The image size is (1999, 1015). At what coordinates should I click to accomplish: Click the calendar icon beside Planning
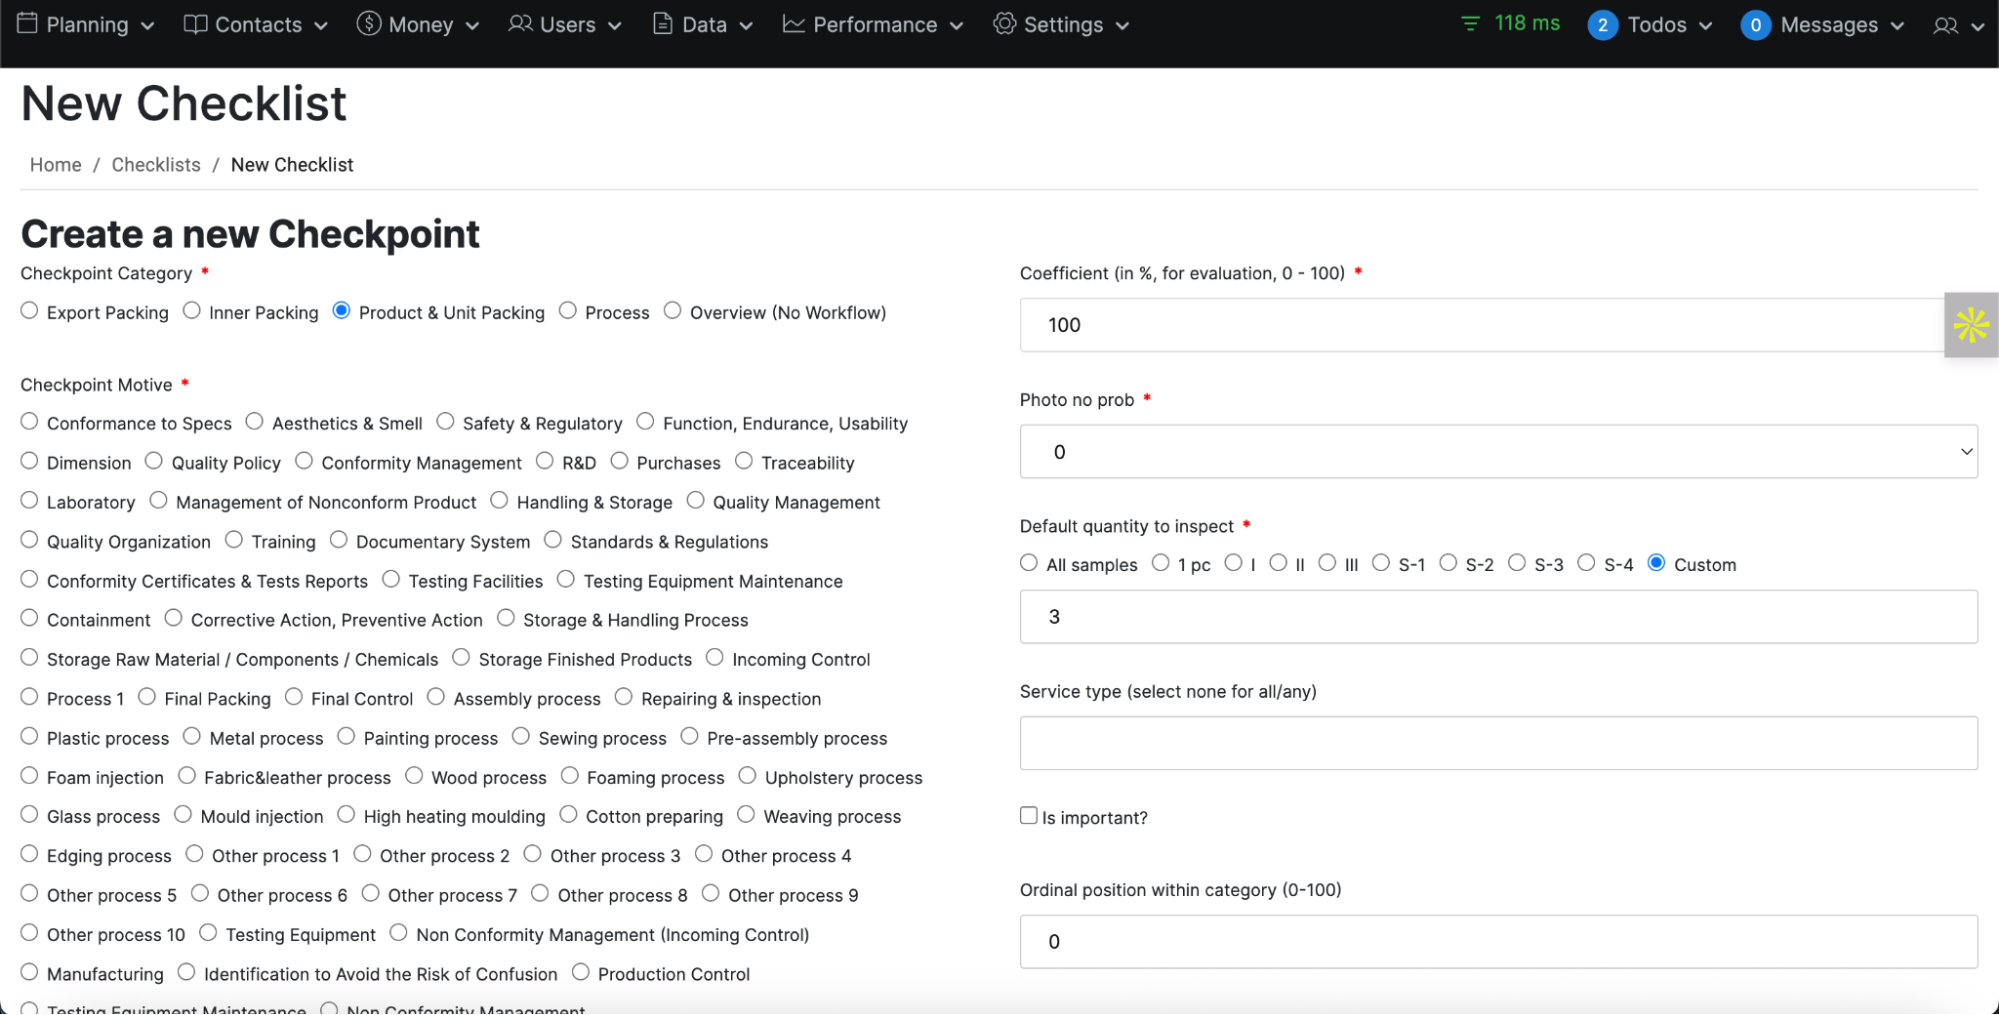28,24
